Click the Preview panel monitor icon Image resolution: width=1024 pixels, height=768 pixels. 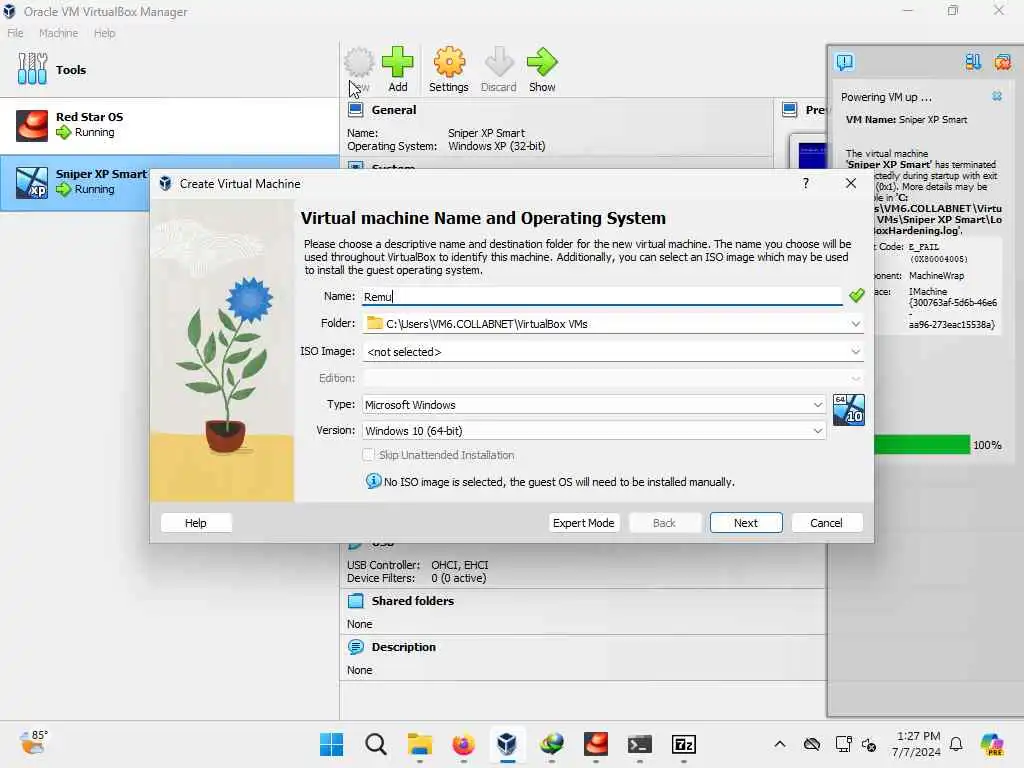(790, 110)
